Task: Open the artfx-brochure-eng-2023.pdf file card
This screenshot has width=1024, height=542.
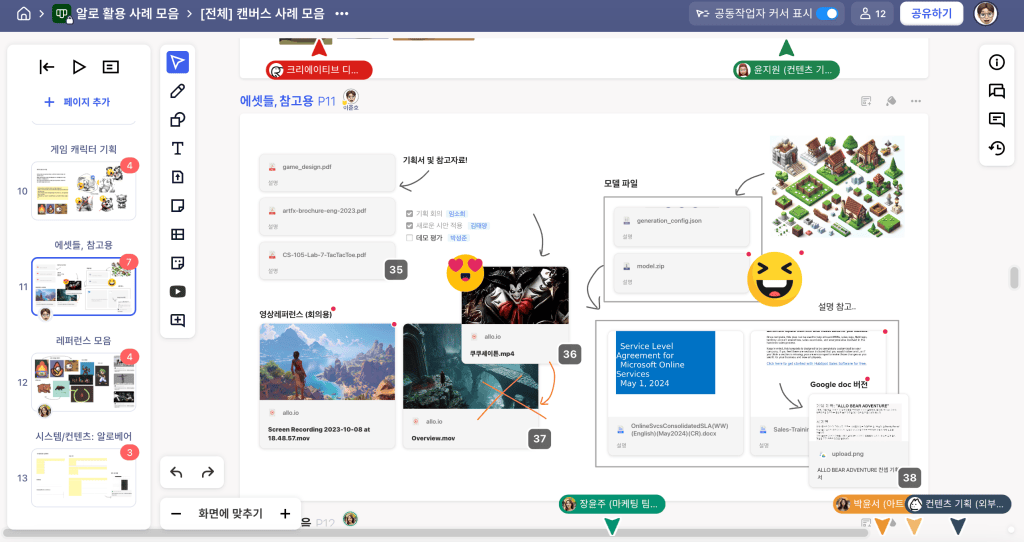Action: tap(327, 216)
